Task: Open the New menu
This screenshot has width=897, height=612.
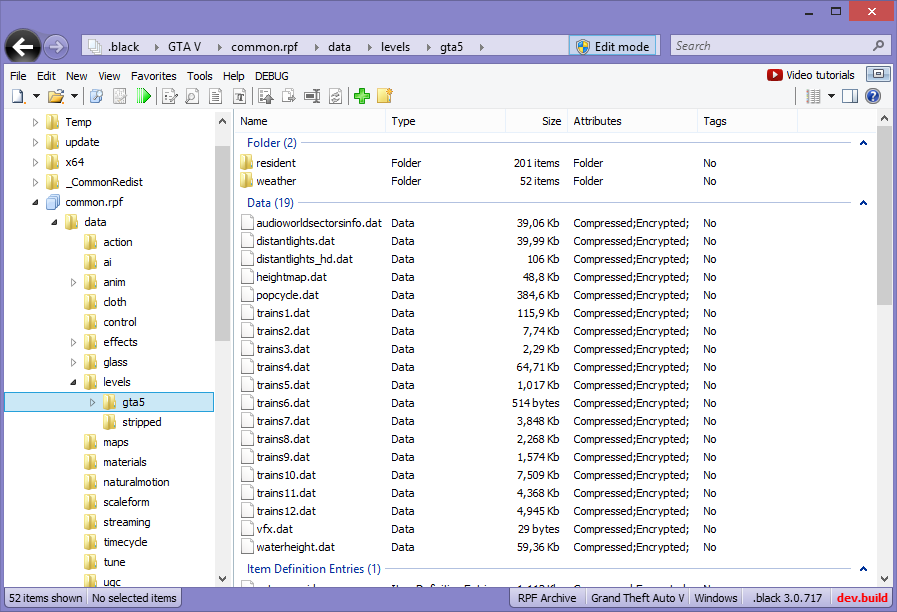Action: tap(77, 76)
